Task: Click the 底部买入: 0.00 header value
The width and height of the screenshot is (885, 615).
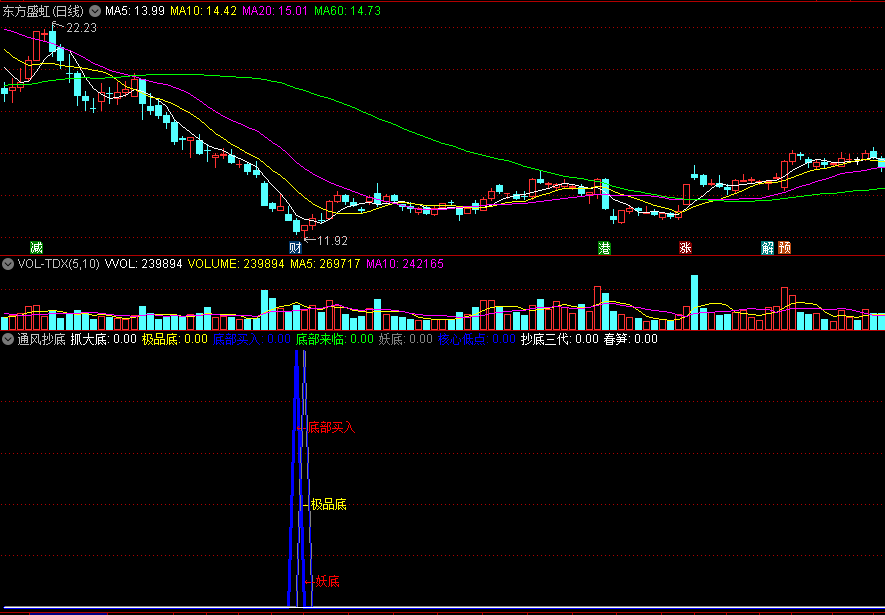Action: [252, 339]
